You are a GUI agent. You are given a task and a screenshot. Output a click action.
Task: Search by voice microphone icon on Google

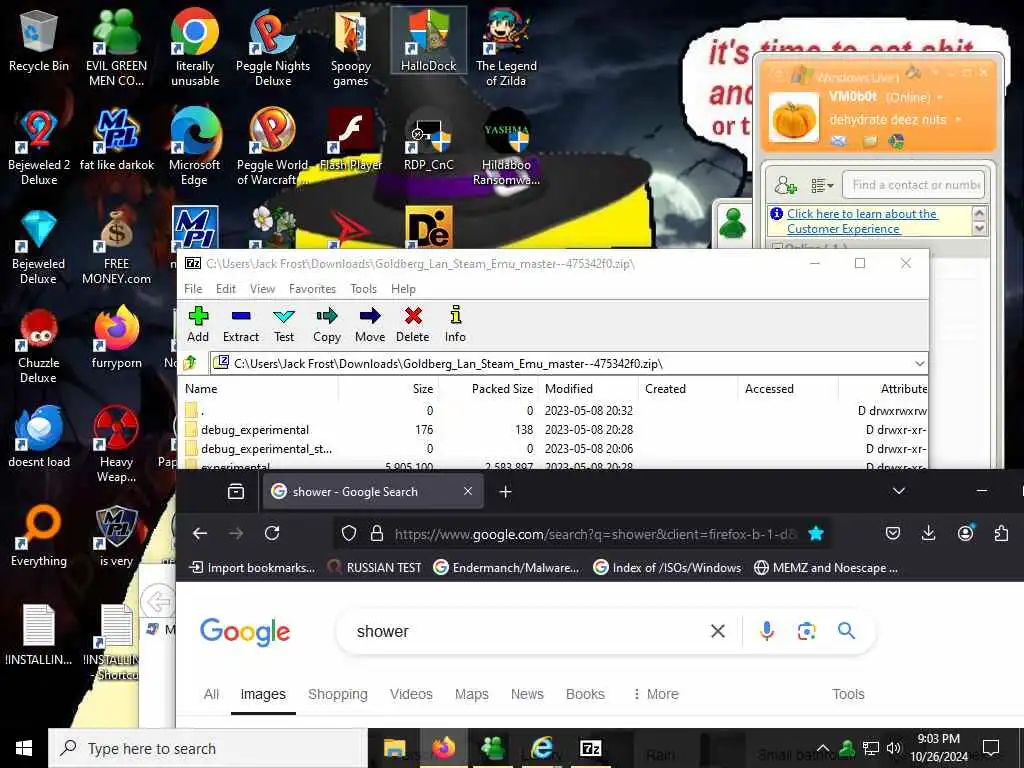(767, 631)
